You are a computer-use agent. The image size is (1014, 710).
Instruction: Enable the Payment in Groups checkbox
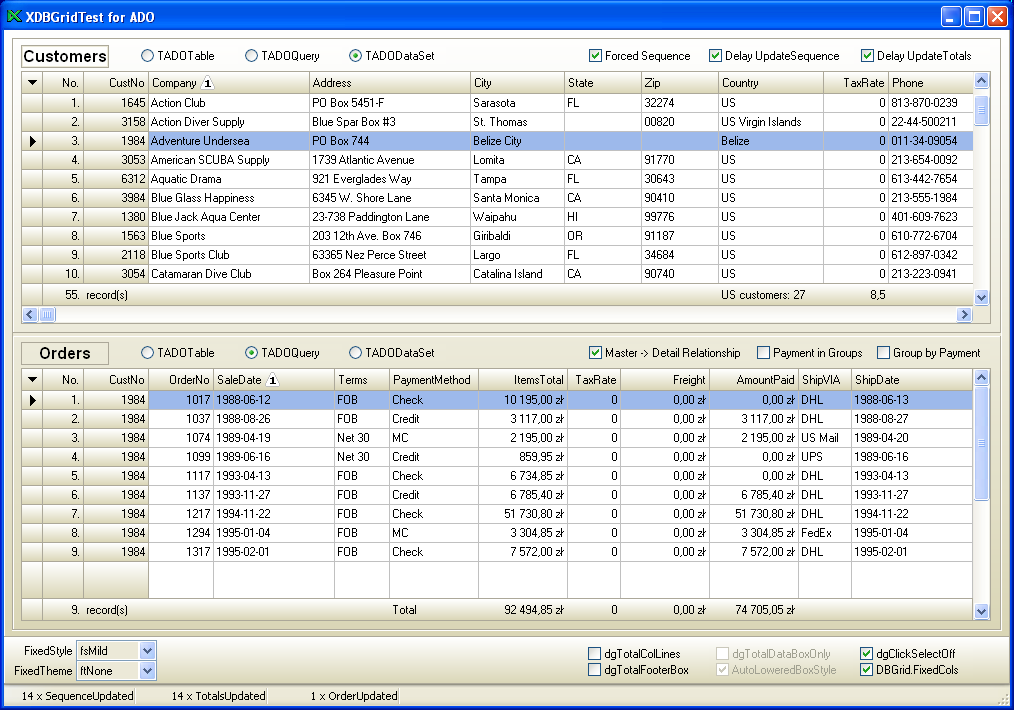pos(764,353)
